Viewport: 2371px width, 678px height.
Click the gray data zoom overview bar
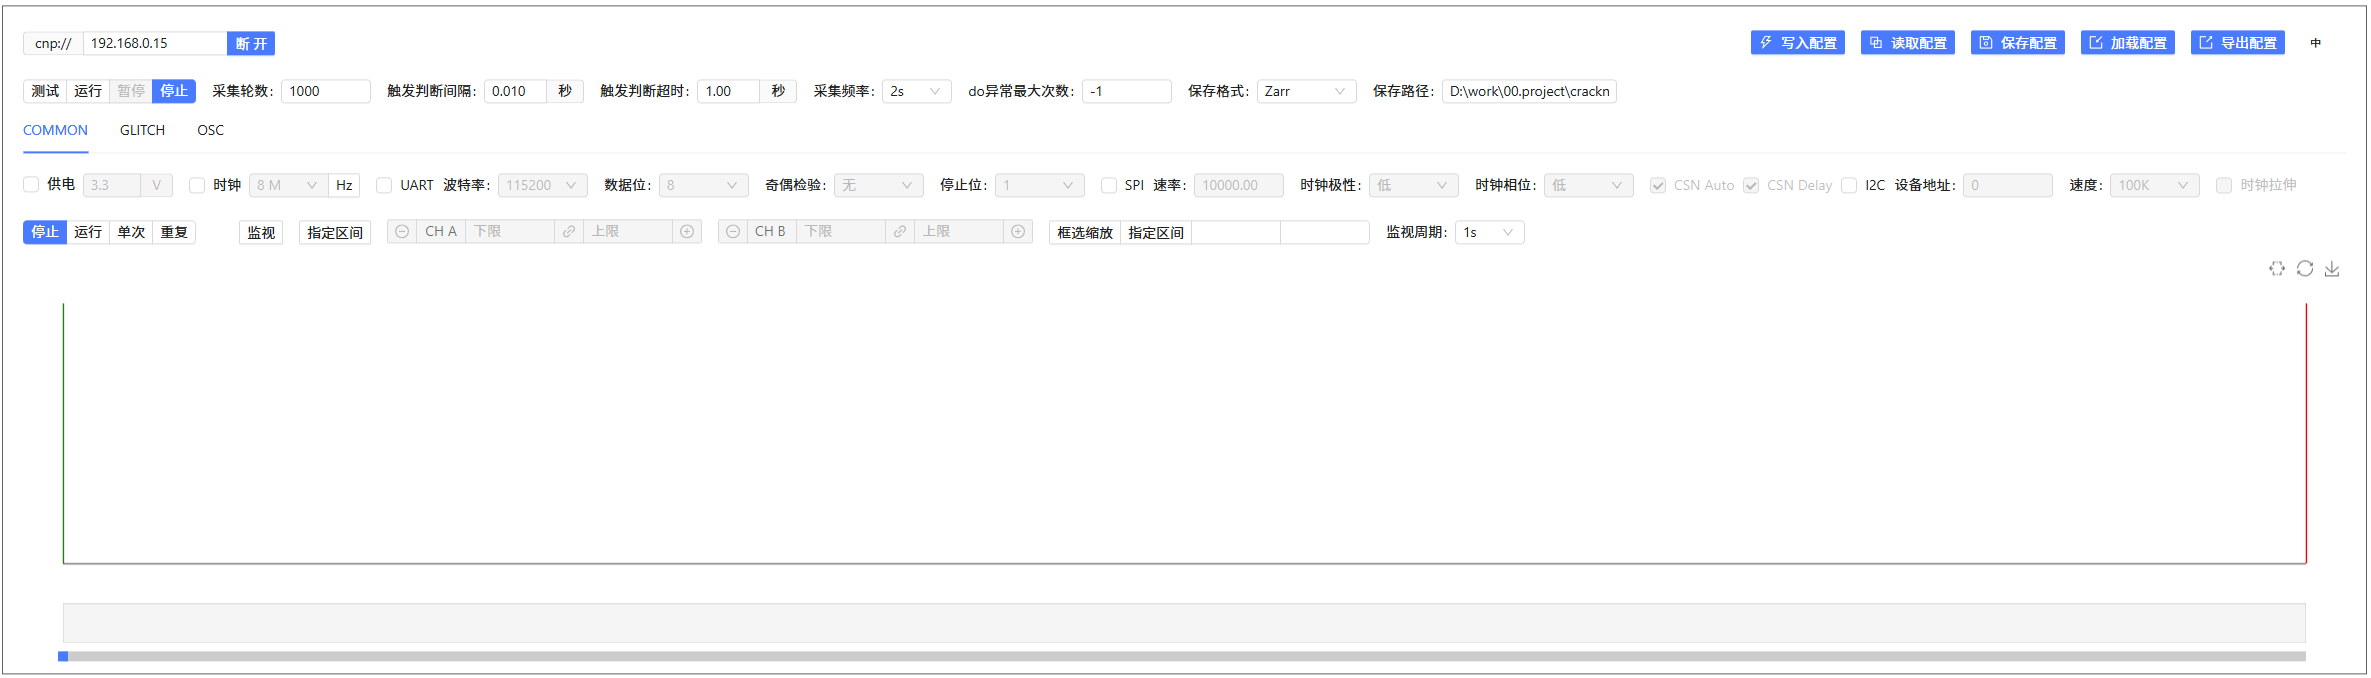point(1184,622)
